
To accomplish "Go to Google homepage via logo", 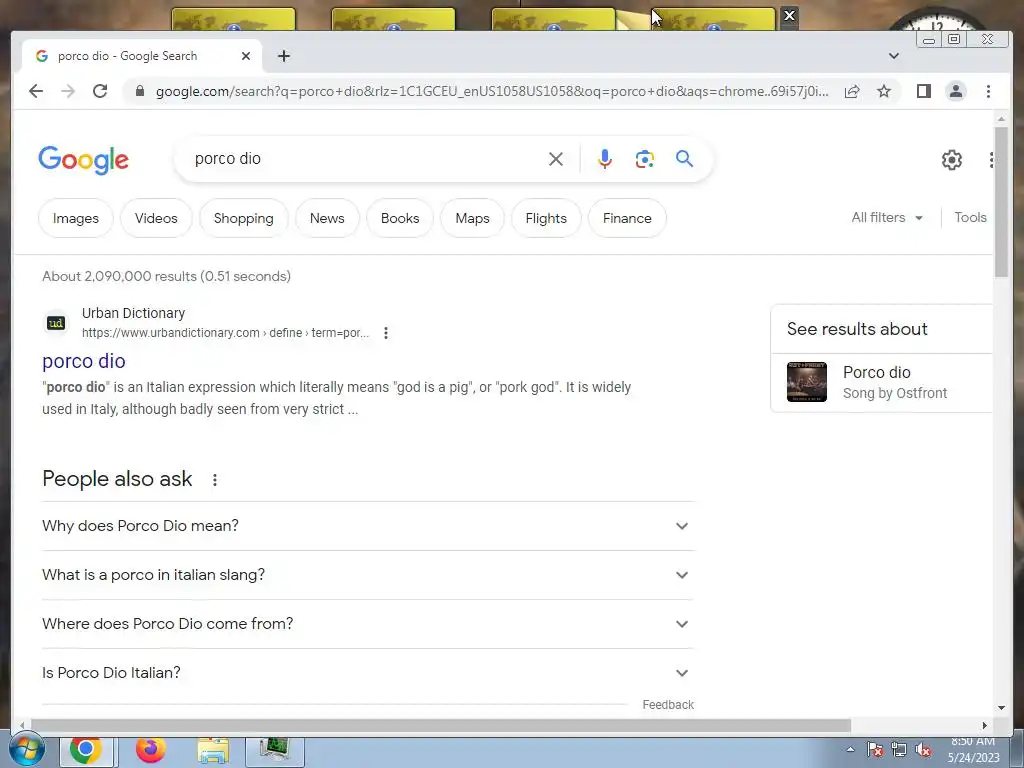I will [x=84, y=160].
